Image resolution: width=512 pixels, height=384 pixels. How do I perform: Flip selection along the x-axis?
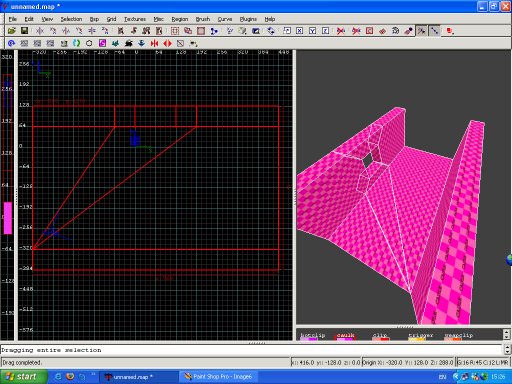(x=40, y=31)
